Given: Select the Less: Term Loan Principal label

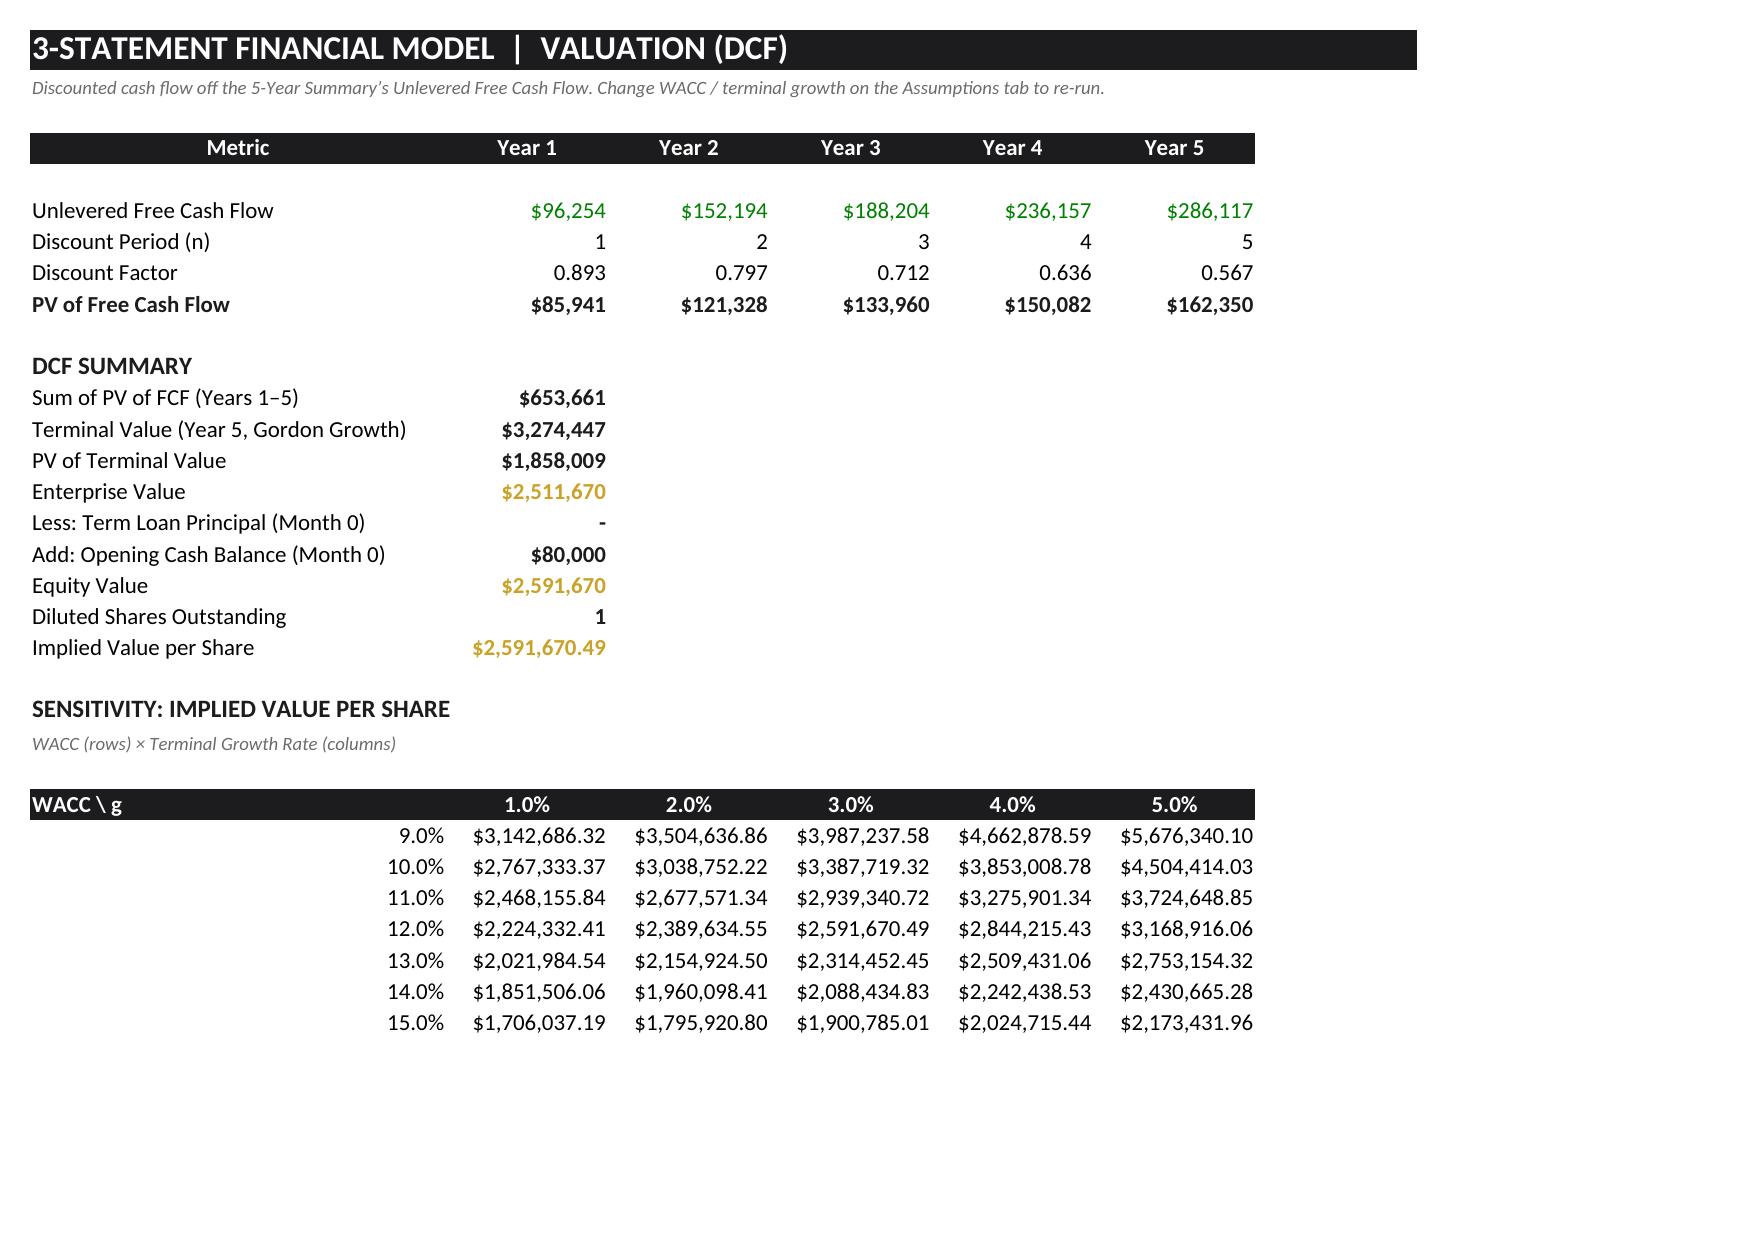Looking at the screenshot, I should (198, 523).
